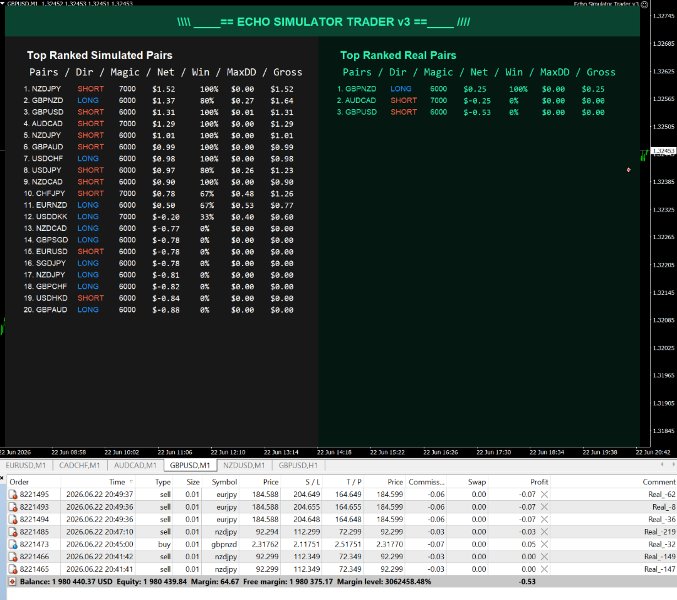Click the sell order icon for 8221466
This screenshot has width=677, height=600.
click(13, 557)
